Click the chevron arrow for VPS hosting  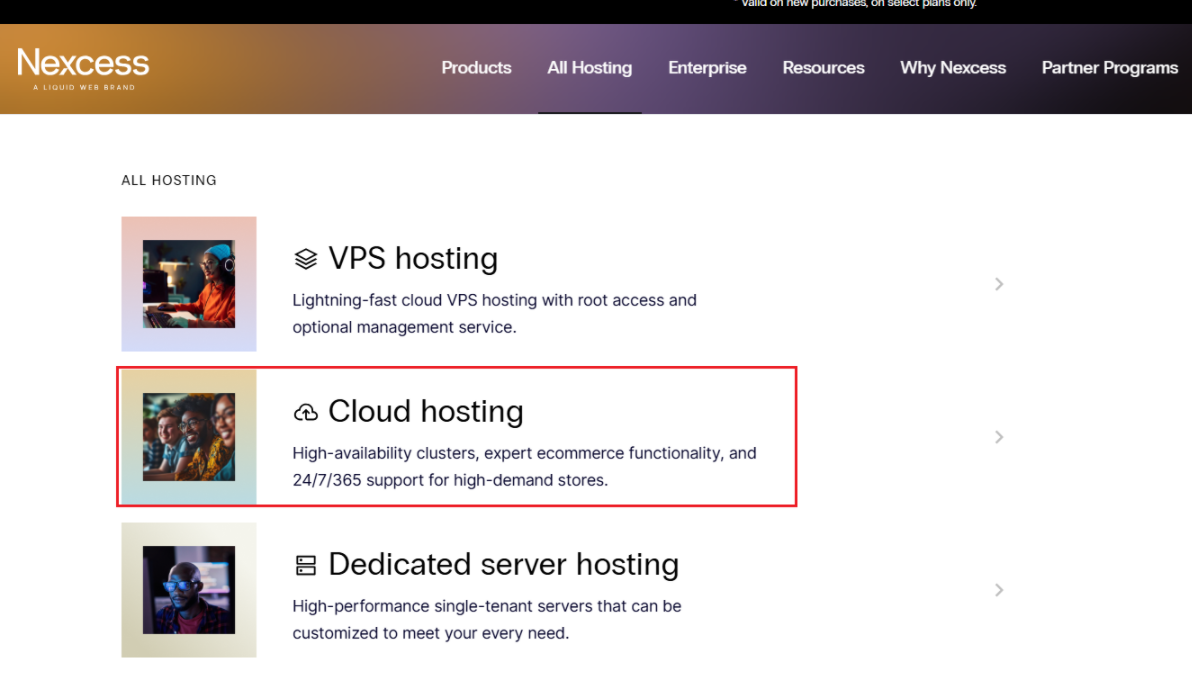(999, 284)
